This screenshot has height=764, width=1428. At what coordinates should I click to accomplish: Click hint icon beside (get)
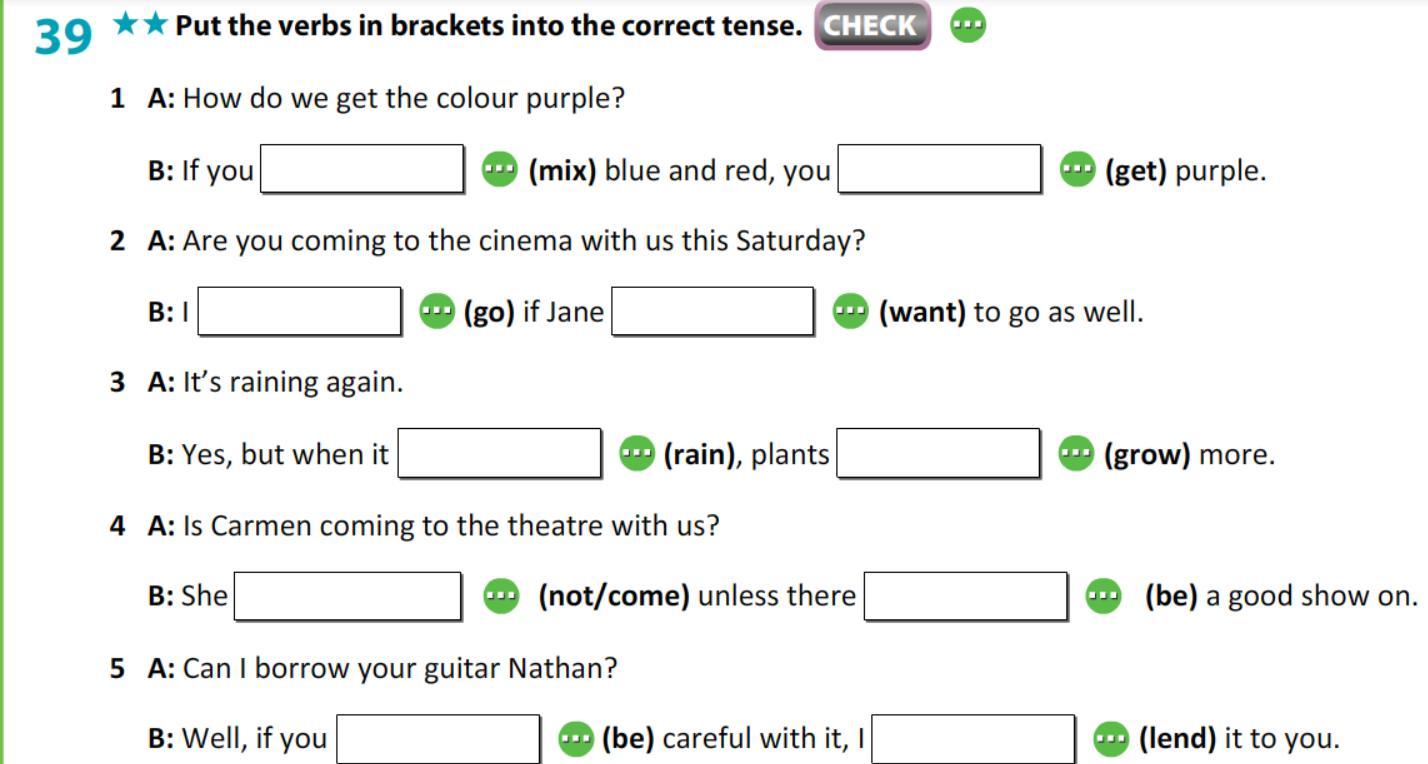click(x=1077, y=170)
